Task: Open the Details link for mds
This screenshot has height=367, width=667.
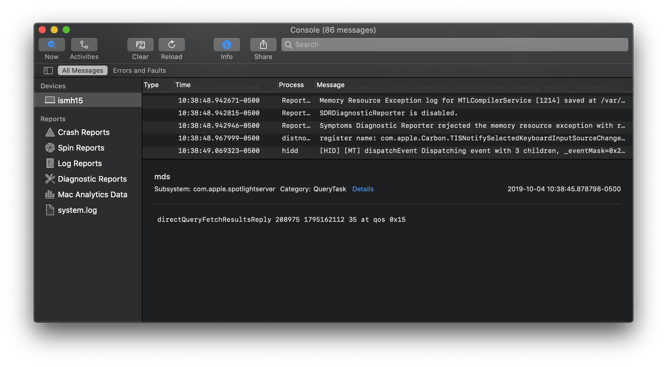Action: click(x=363, y=189)
